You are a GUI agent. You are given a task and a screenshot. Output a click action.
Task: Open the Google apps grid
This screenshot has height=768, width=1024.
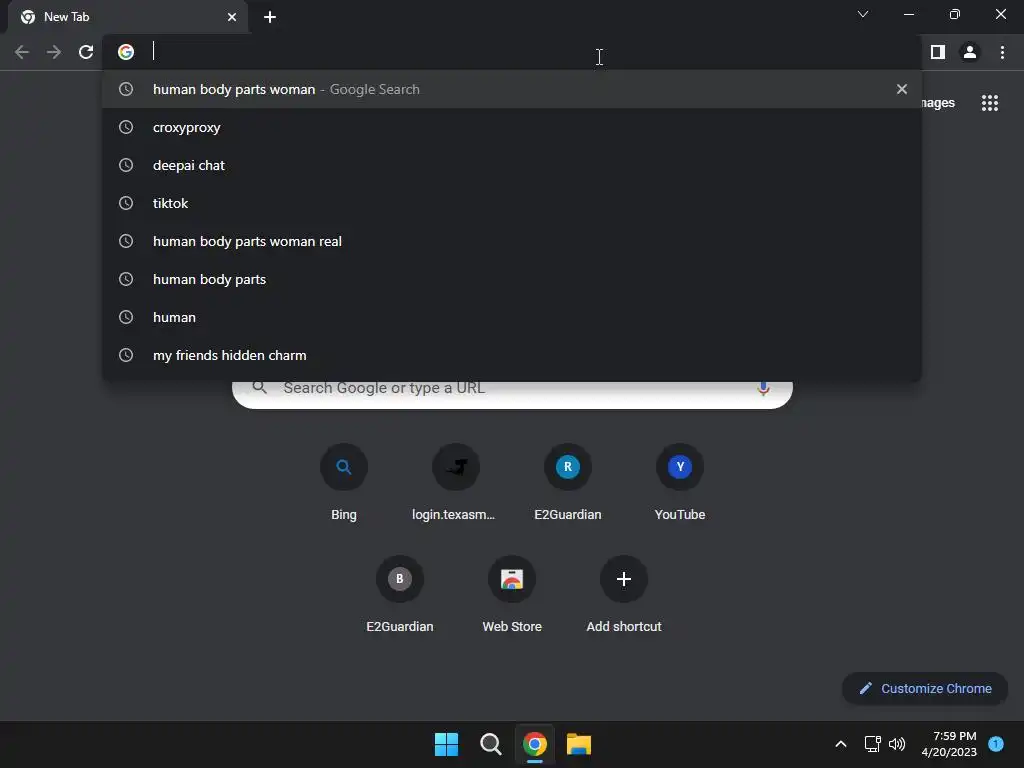coord(989,103)
